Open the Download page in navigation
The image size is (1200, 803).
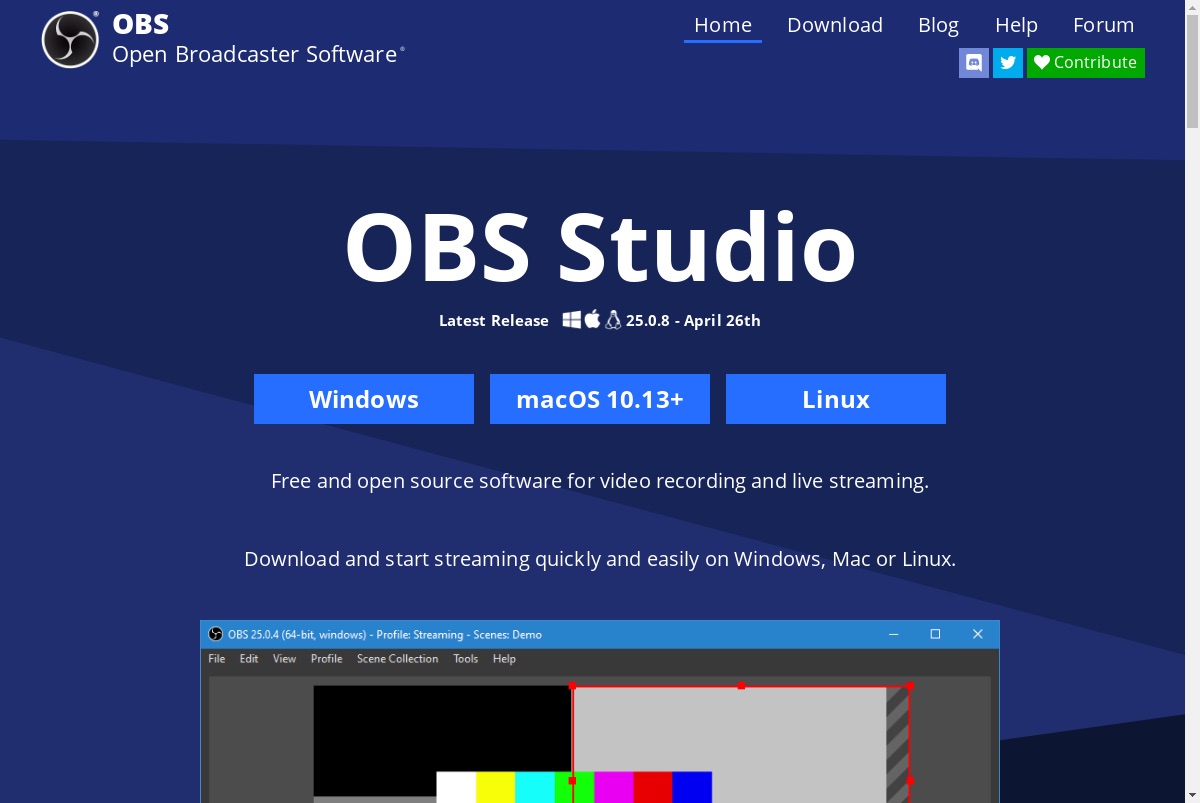click(x=835, y=25)
